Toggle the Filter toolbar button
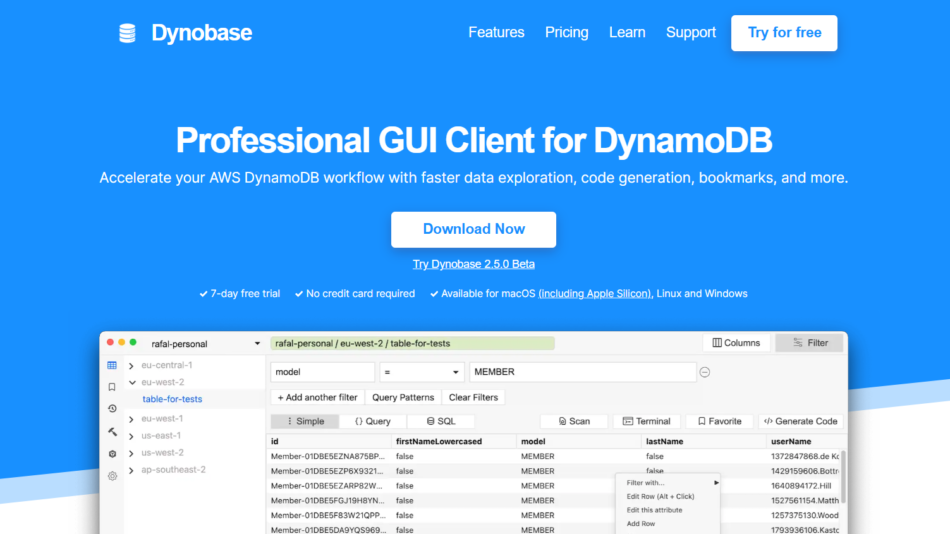950x534 pixels. coord(809,343)
